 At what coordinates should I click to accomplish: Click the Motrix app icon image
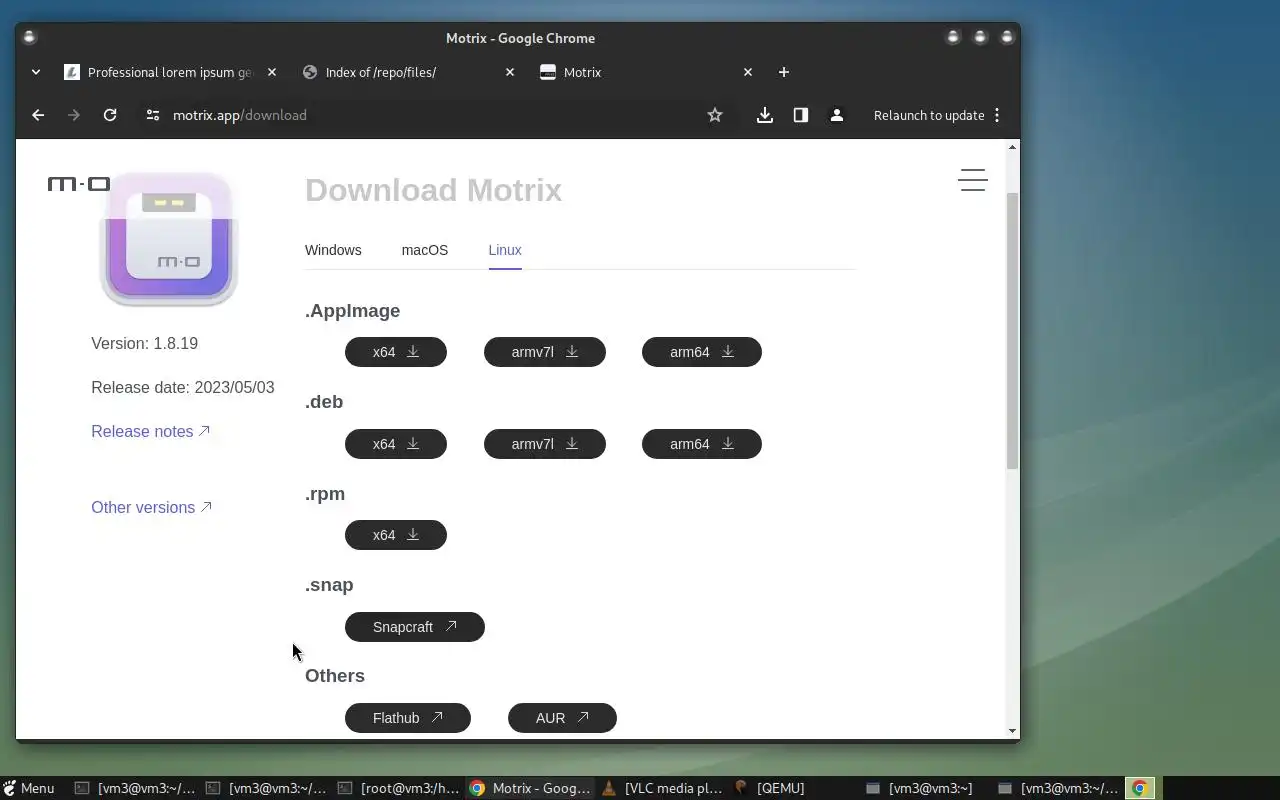[169, 238]
